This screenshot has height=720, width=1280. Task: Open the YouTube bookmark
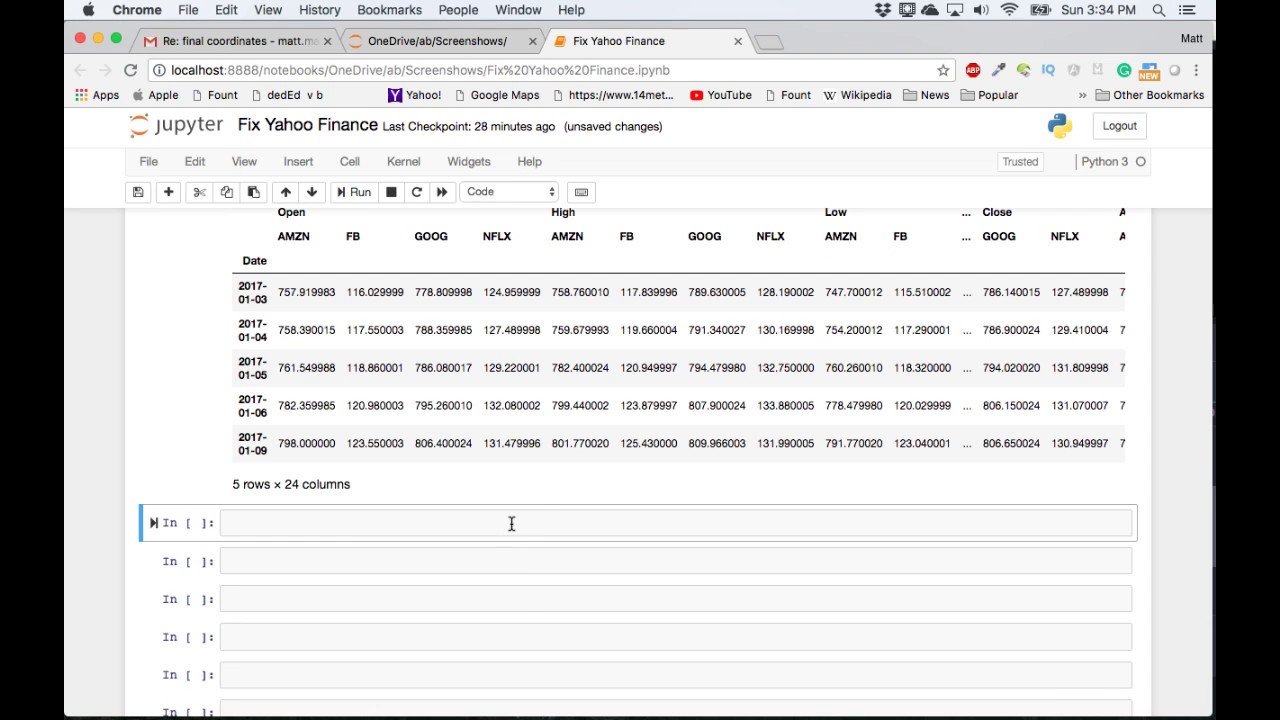(x=721, y=95)
